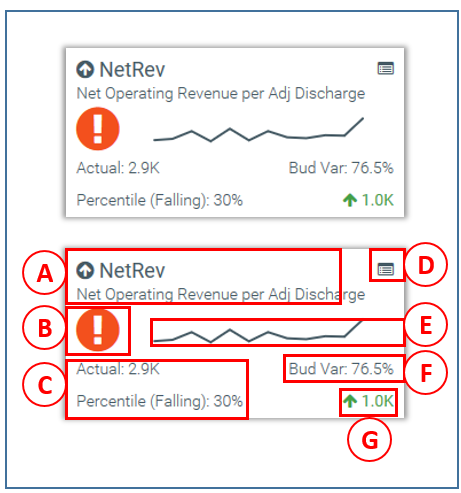
Task: Click 'Bud Var: 76.5%' on top card
Action: pos(341,168)
